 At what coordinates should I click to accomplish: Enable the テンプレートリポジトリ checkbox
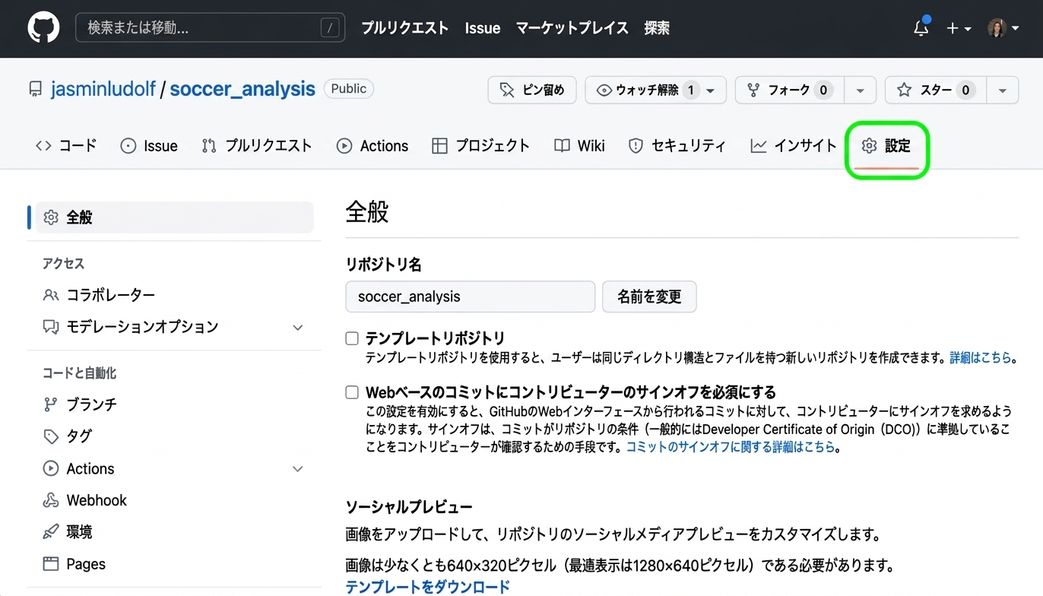tap(352, 339)
